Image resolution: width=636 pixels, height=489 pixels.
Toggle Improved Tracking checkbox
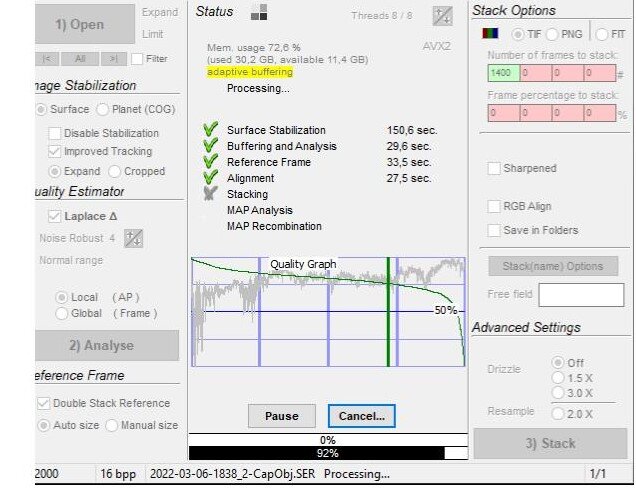point(54,151)
